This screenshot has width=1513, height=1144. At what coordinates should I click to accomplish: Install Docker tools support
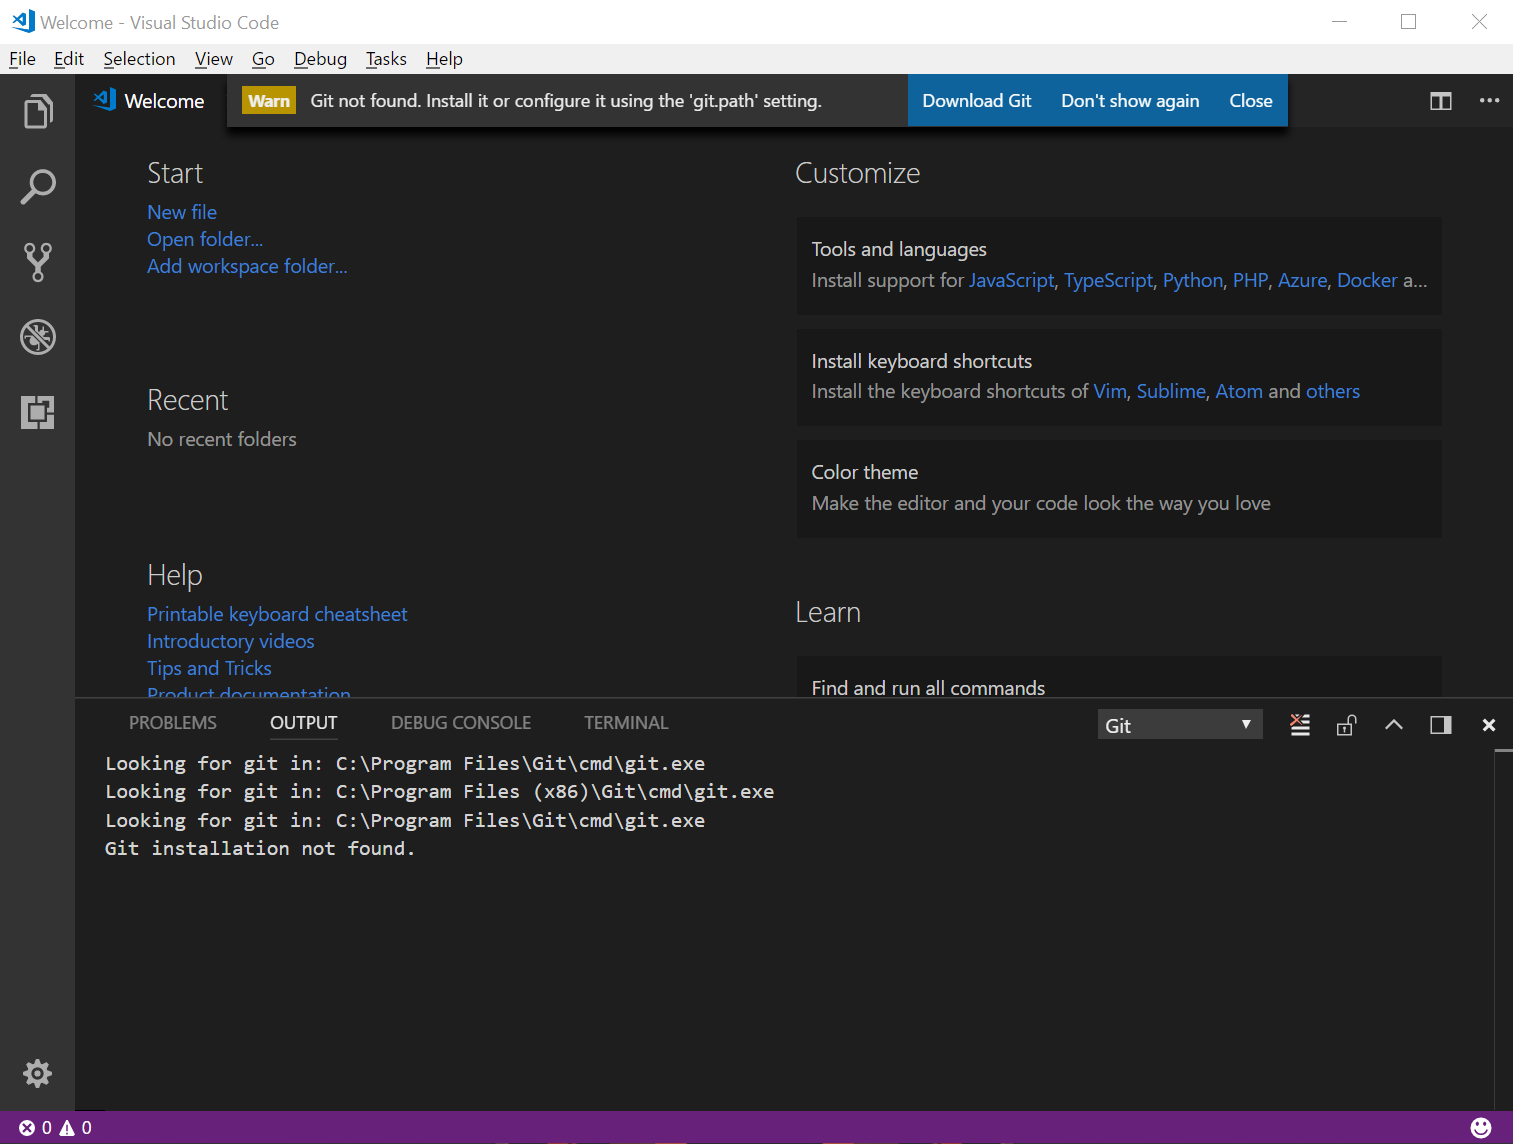point(1367,280)
